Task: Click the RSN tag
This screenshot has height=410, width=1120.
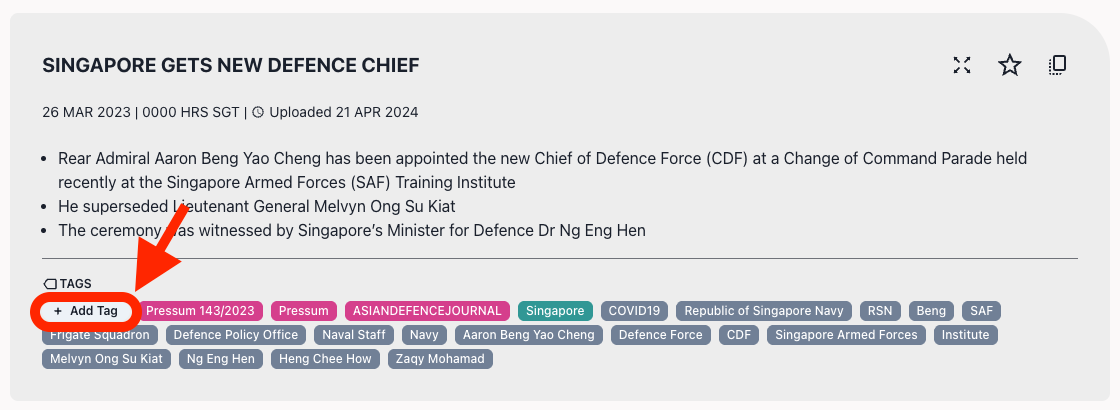Action: 880,311
